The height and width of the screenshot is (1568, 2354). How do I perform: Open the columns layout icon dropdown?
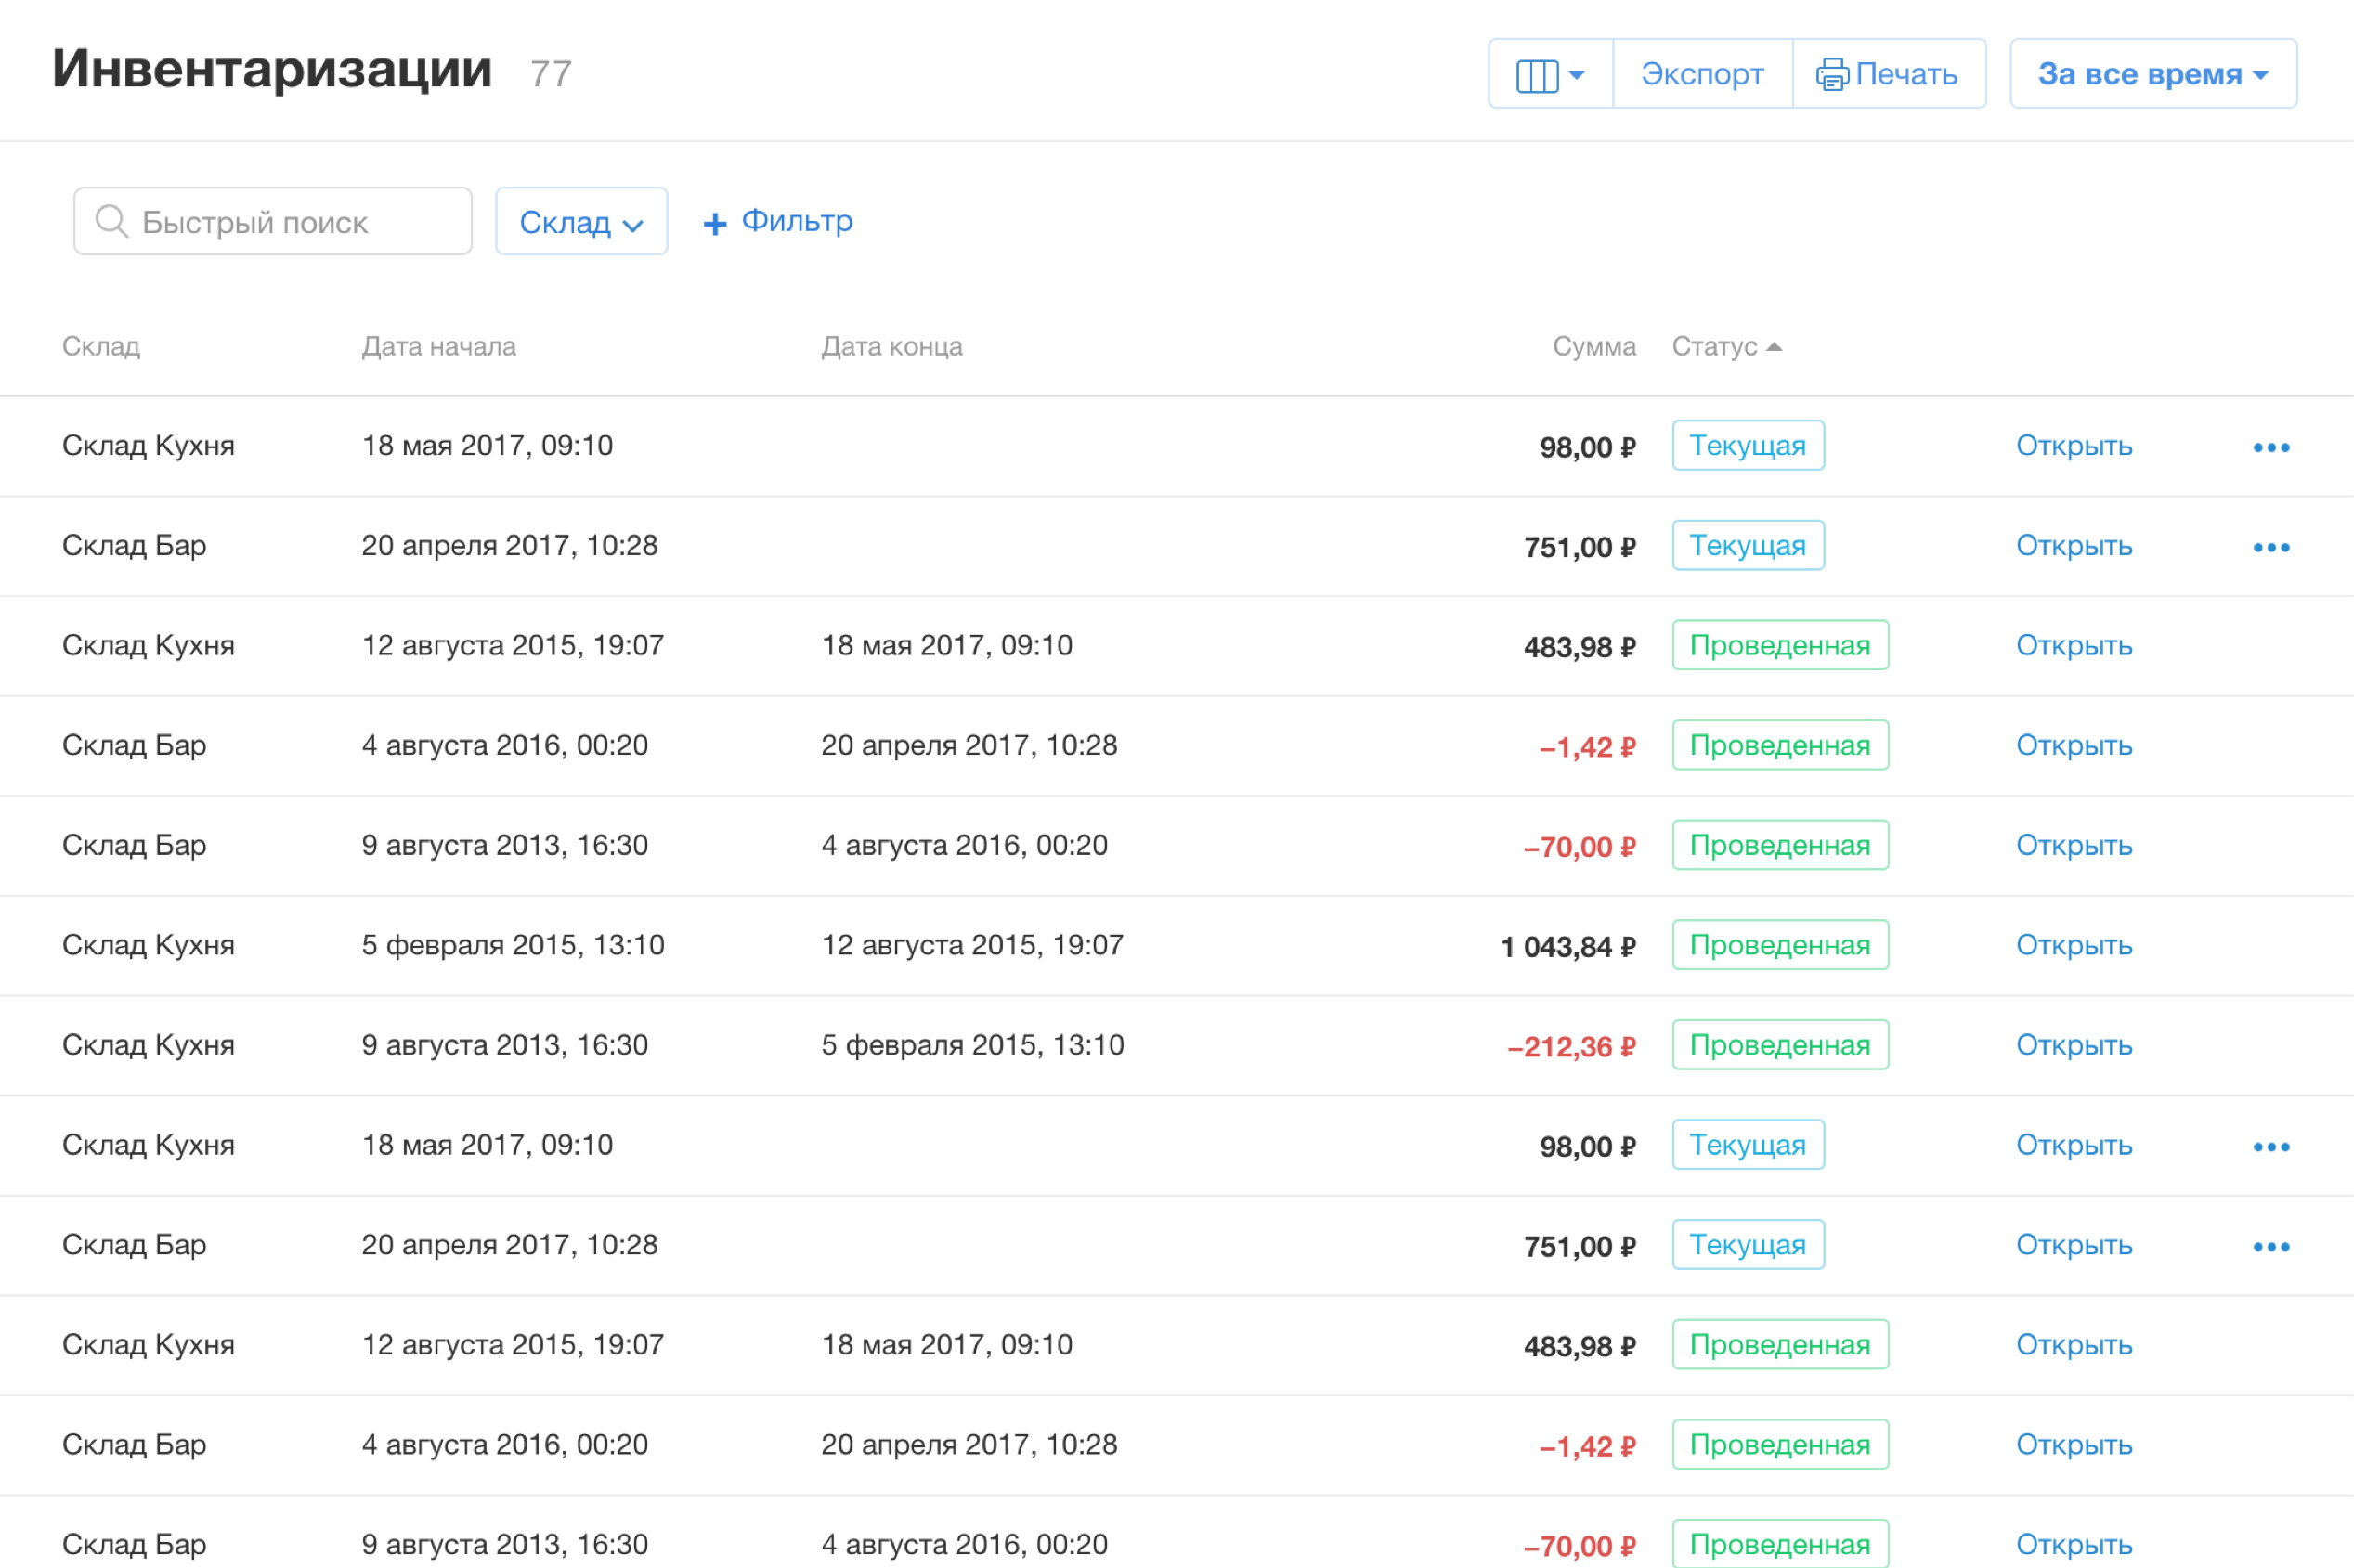(1549, 74)
